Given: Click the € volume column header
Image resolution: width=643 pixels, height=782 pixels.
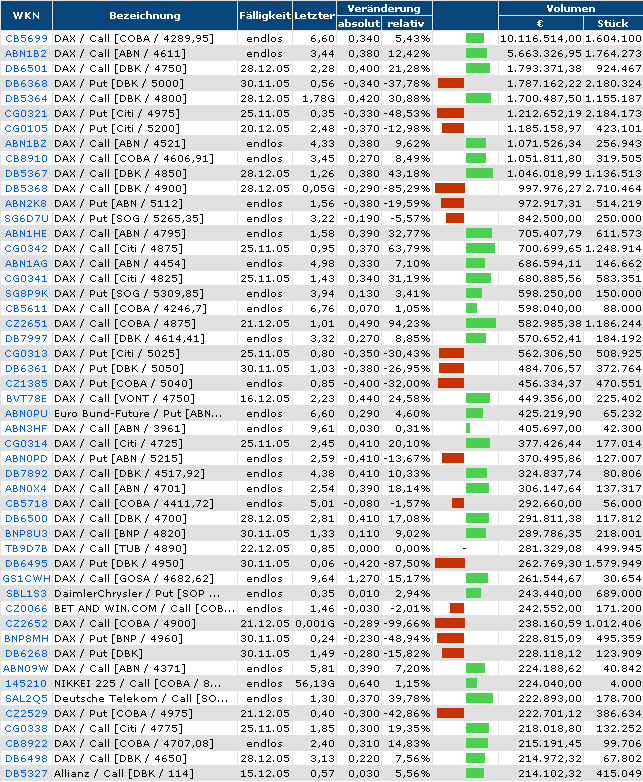Looking at the screenshot, I should pyautogui.click(x=540, y=23).
